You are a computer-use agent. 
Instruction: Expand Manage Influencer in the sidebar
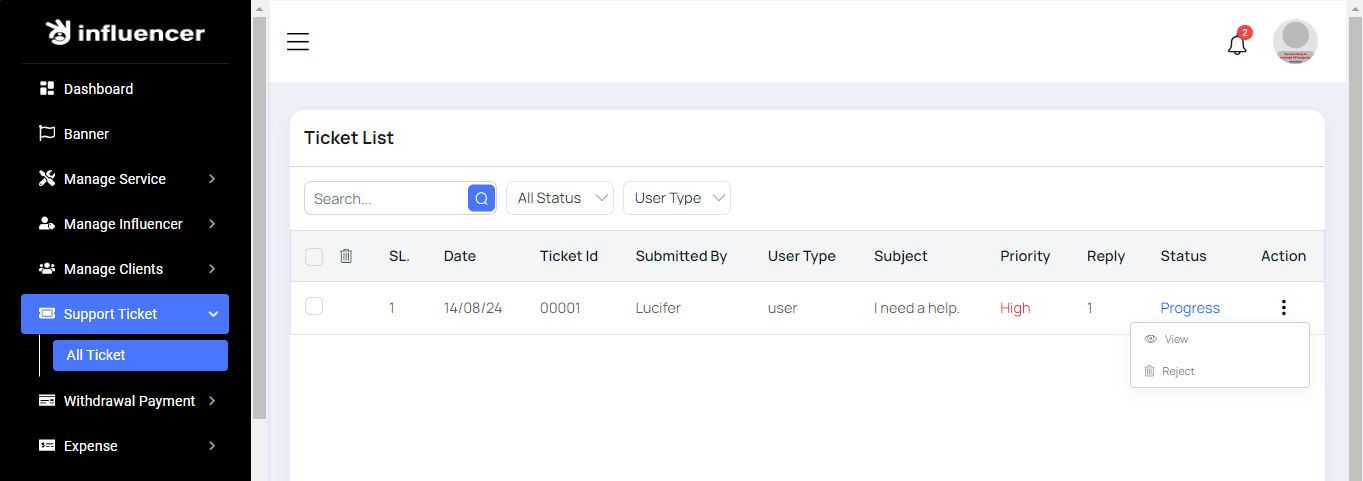tap(125, 224)
